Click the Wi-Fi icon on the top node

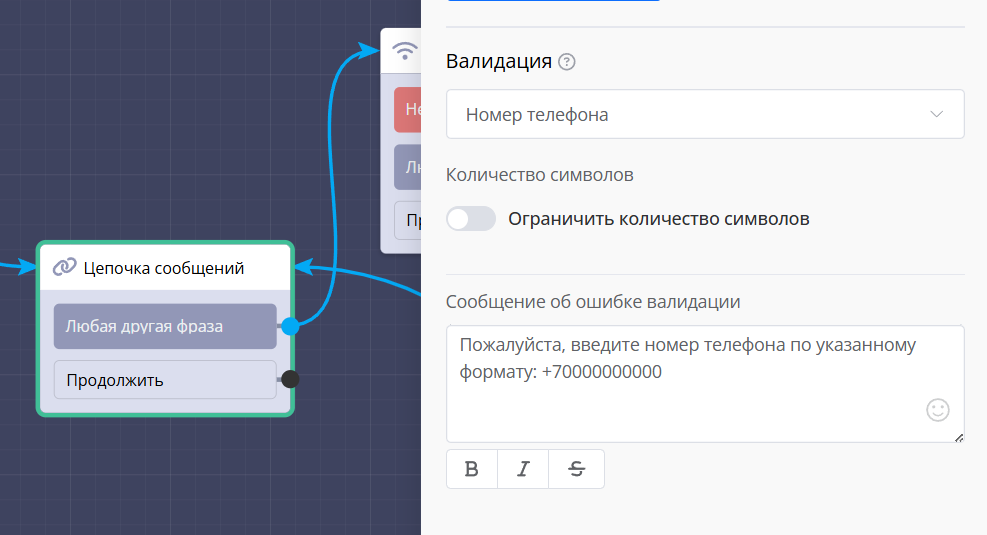click(404, 50)
